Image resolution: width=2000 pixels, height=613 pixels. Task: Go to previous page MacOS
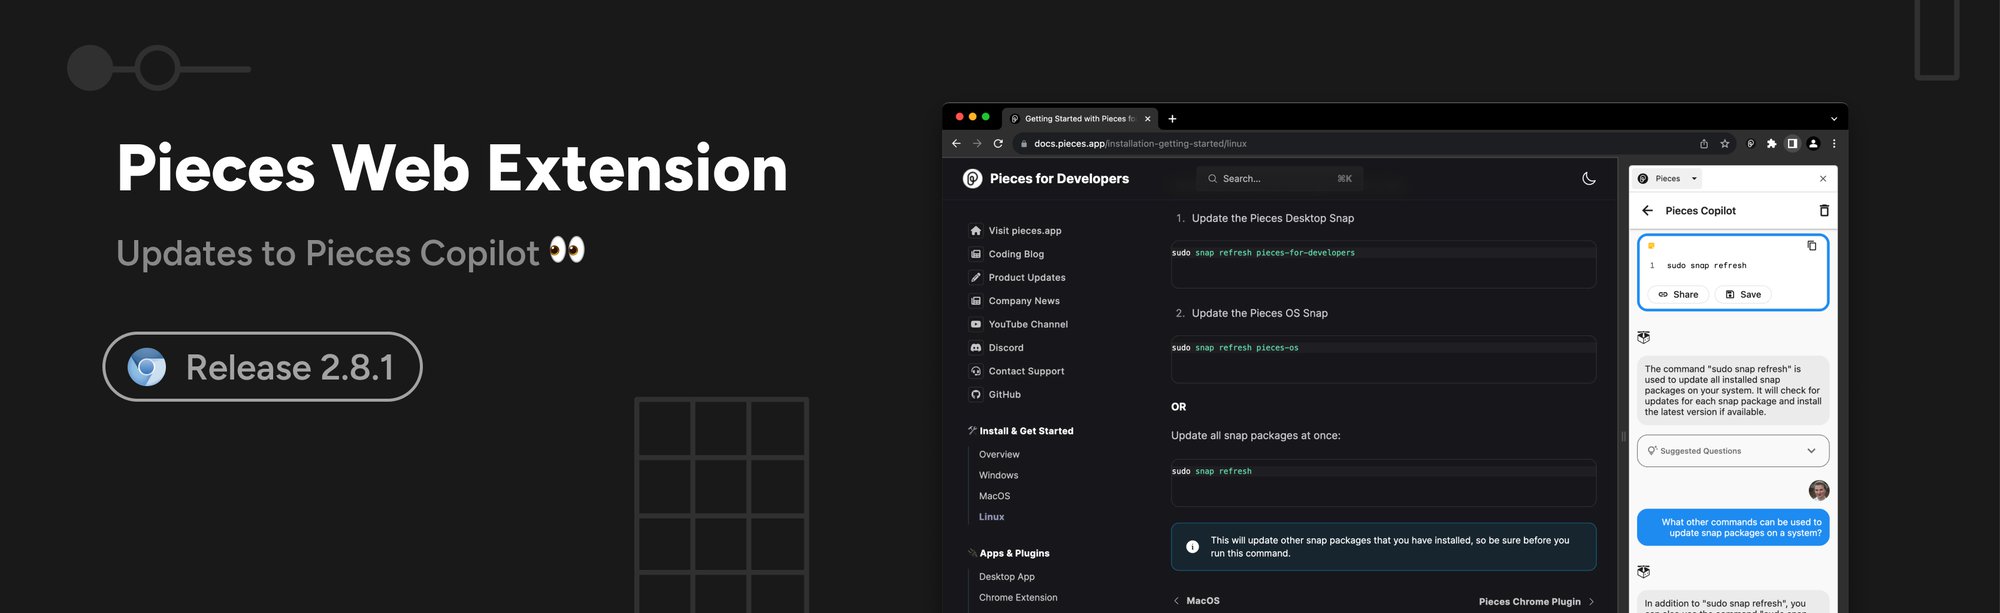point(1196,601)
